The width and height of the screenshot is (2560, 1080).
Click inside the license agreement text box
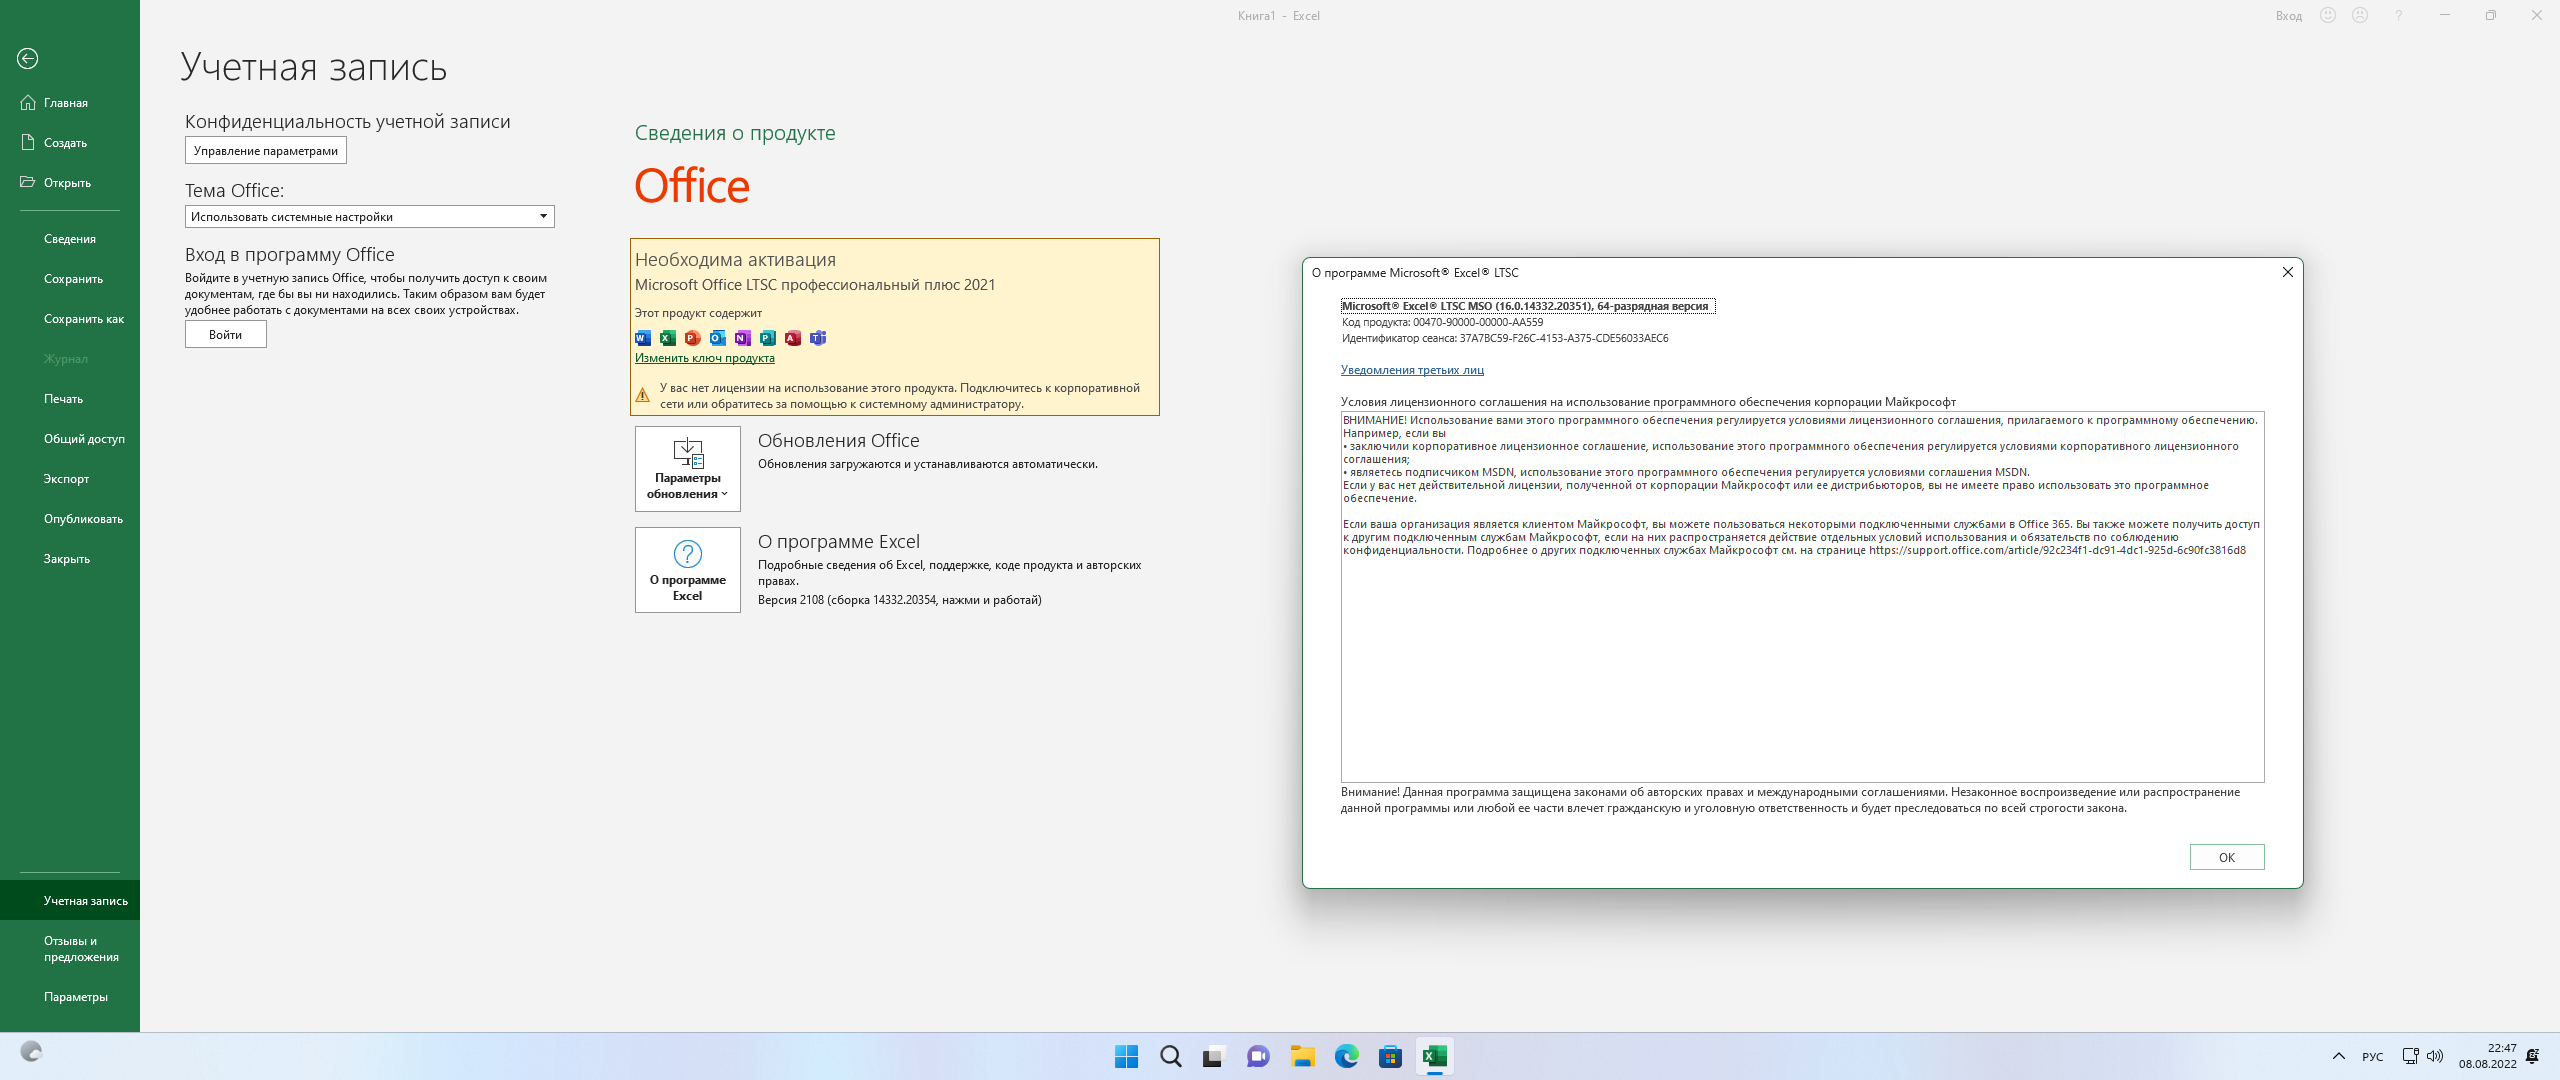[1802, 597]
